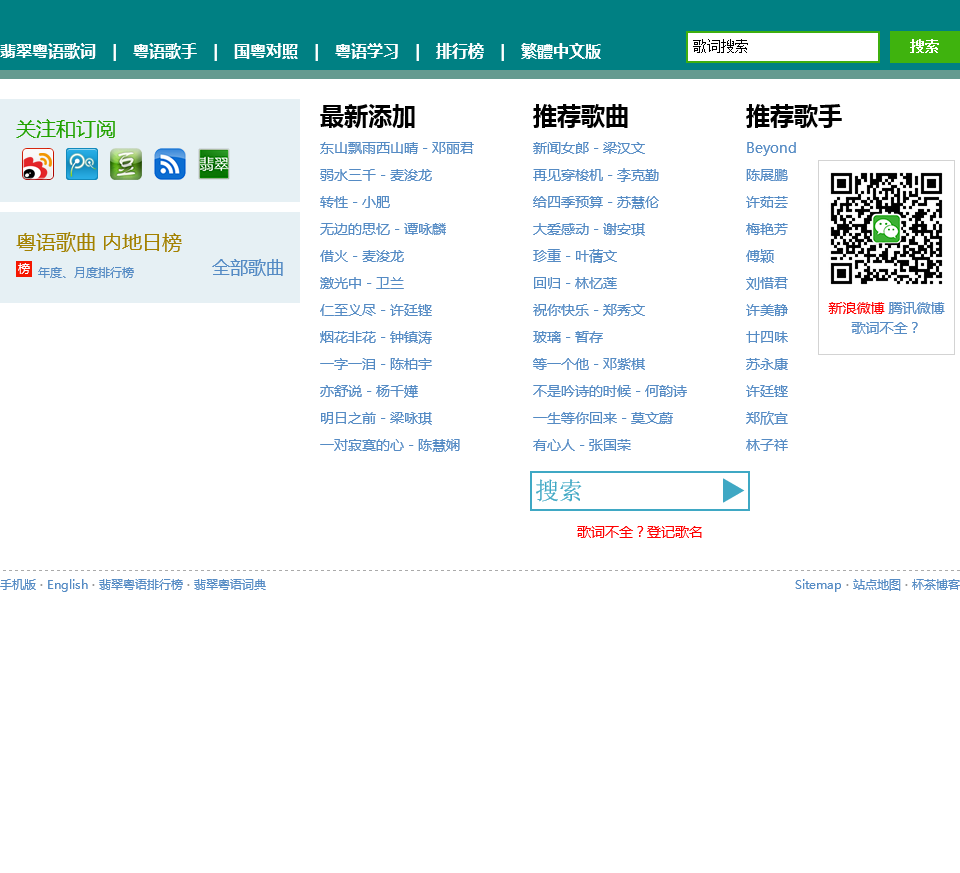Open 给四季预算 - 苏慧伦
Screen dimensions: 960x873
(596, 202)
